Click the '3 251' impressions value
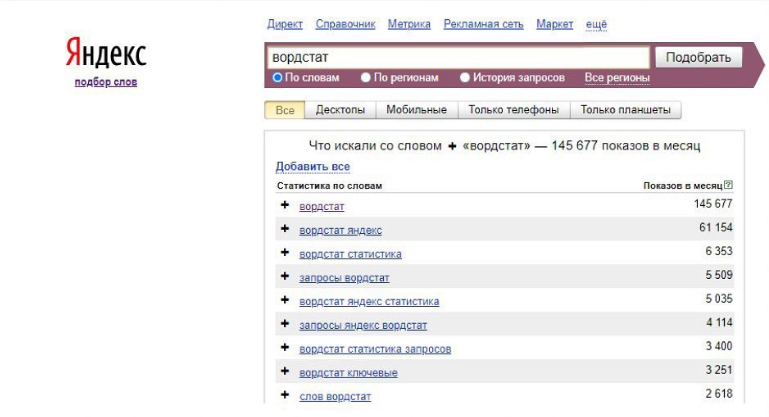 (719, 370)
